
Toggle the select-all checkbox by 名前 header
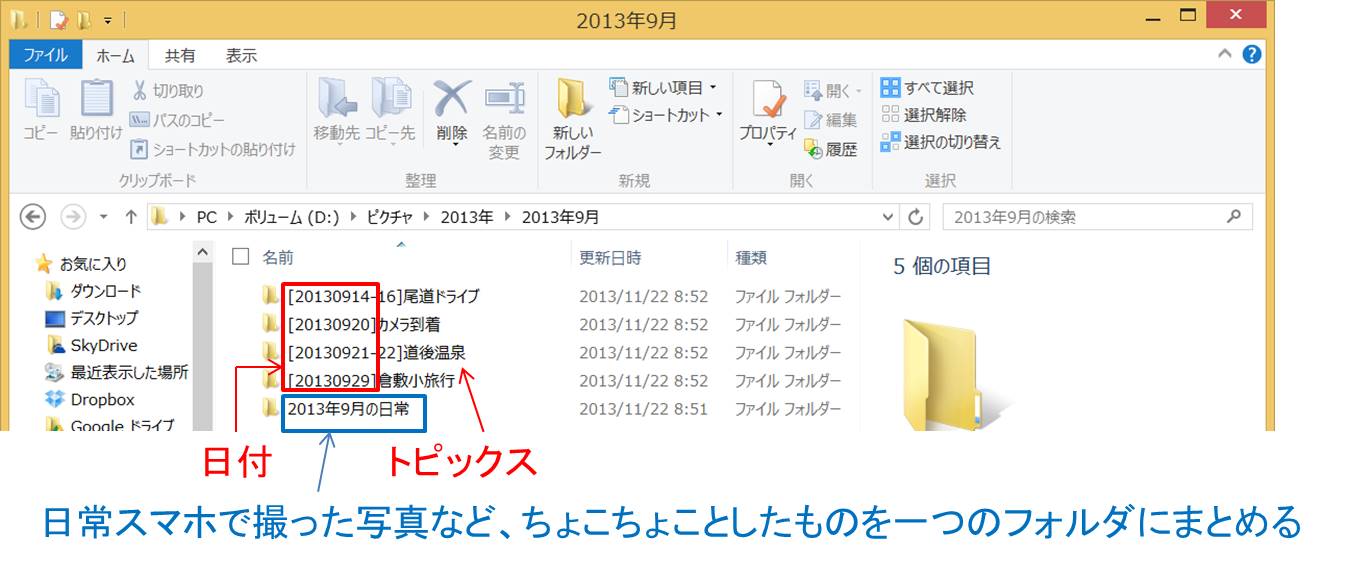240,257
